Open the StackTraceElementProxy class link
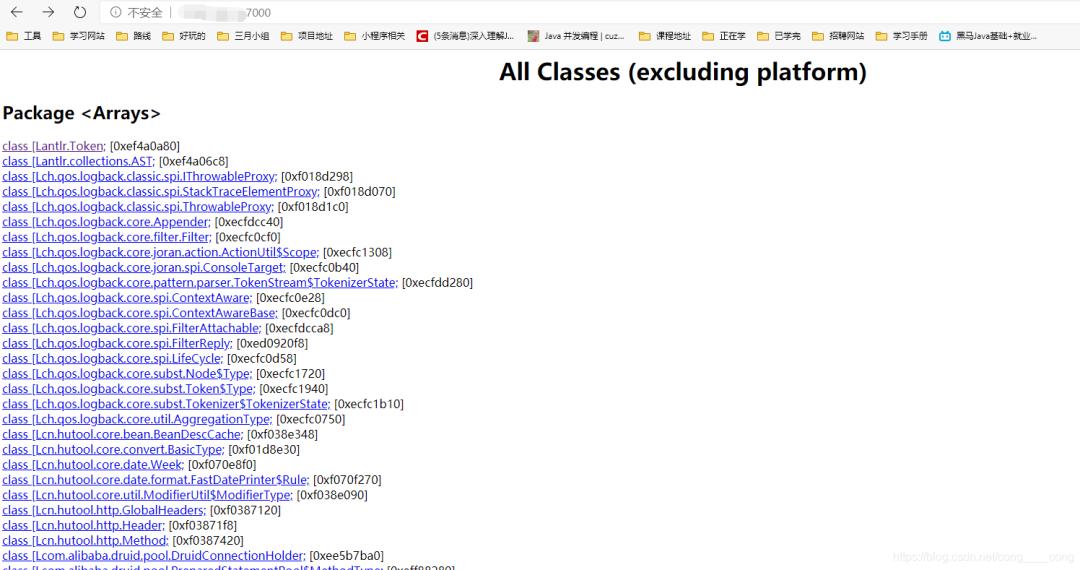 (x=160, y=191)
